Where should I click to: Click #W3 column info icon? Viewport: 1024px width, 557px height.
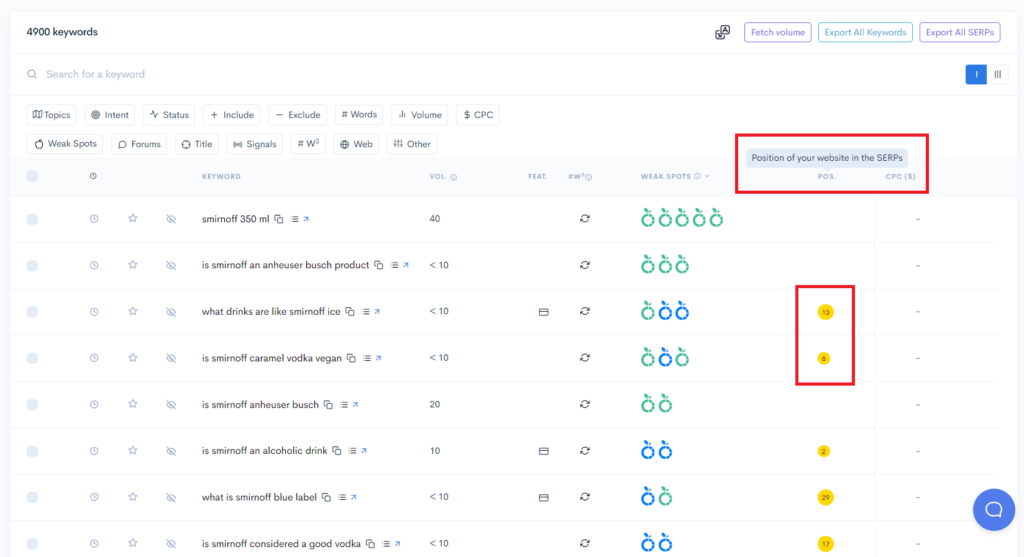tap(589, 177)
